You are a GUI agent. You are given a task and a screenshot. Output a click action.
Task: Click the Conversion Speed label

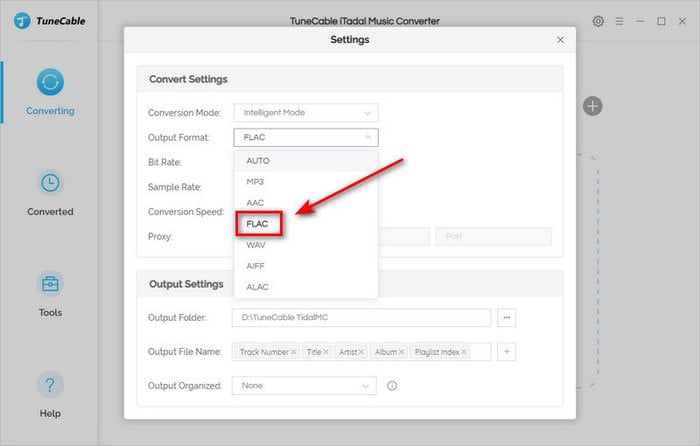186,212
